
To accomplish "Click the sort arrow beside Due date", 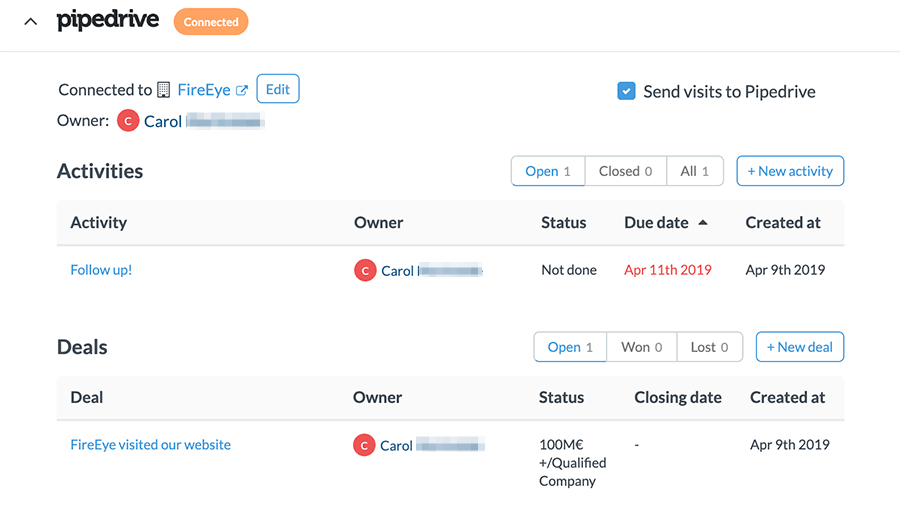I will (703, 223).
